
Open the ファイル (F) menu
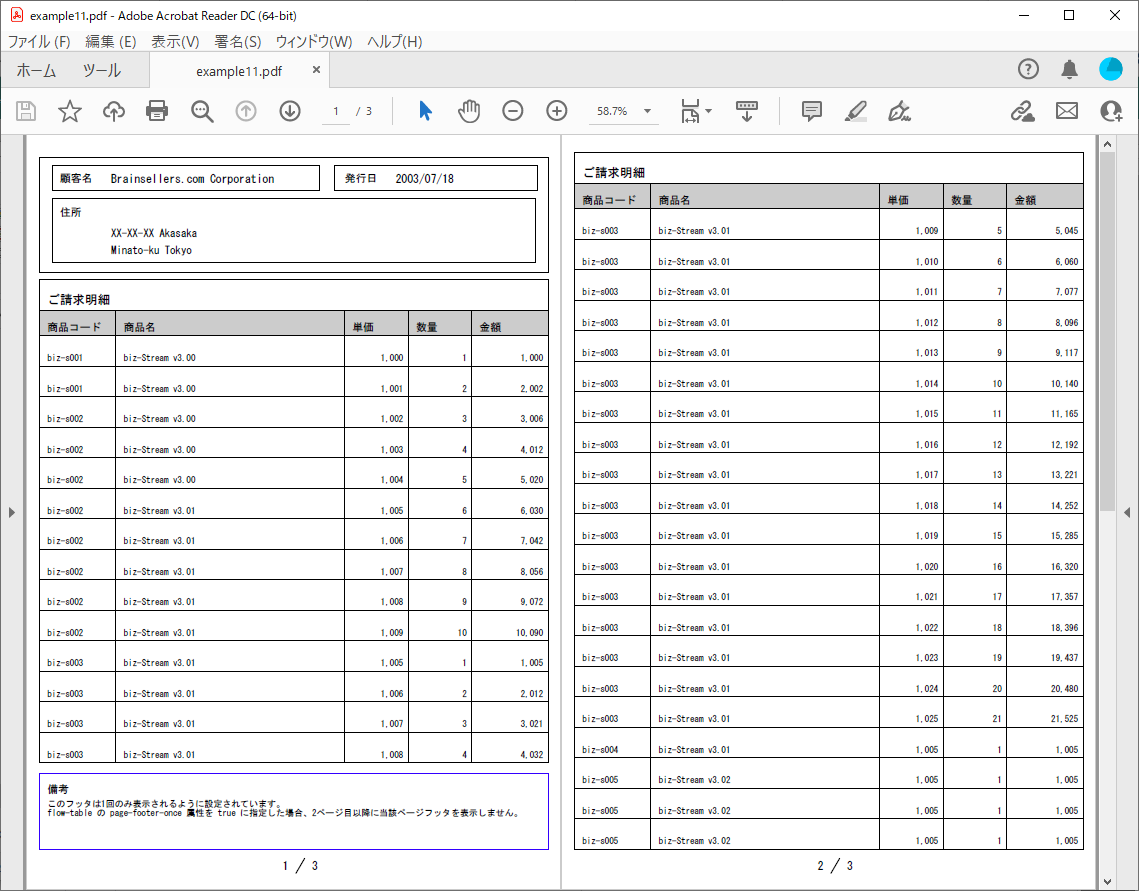pos(38,41)
